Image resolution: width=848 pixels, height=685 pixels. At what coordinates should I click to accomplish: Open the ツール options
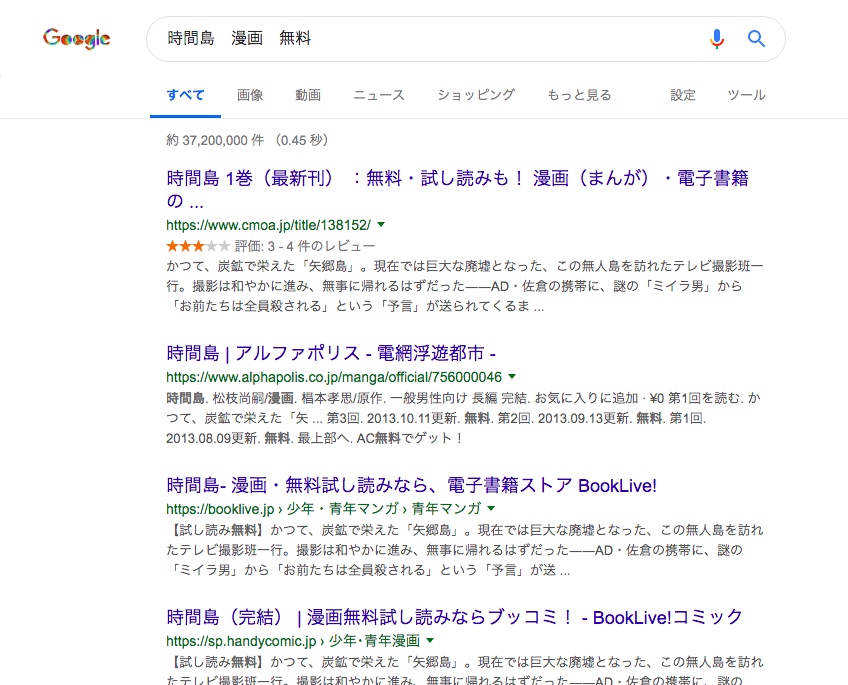[746, 95]
